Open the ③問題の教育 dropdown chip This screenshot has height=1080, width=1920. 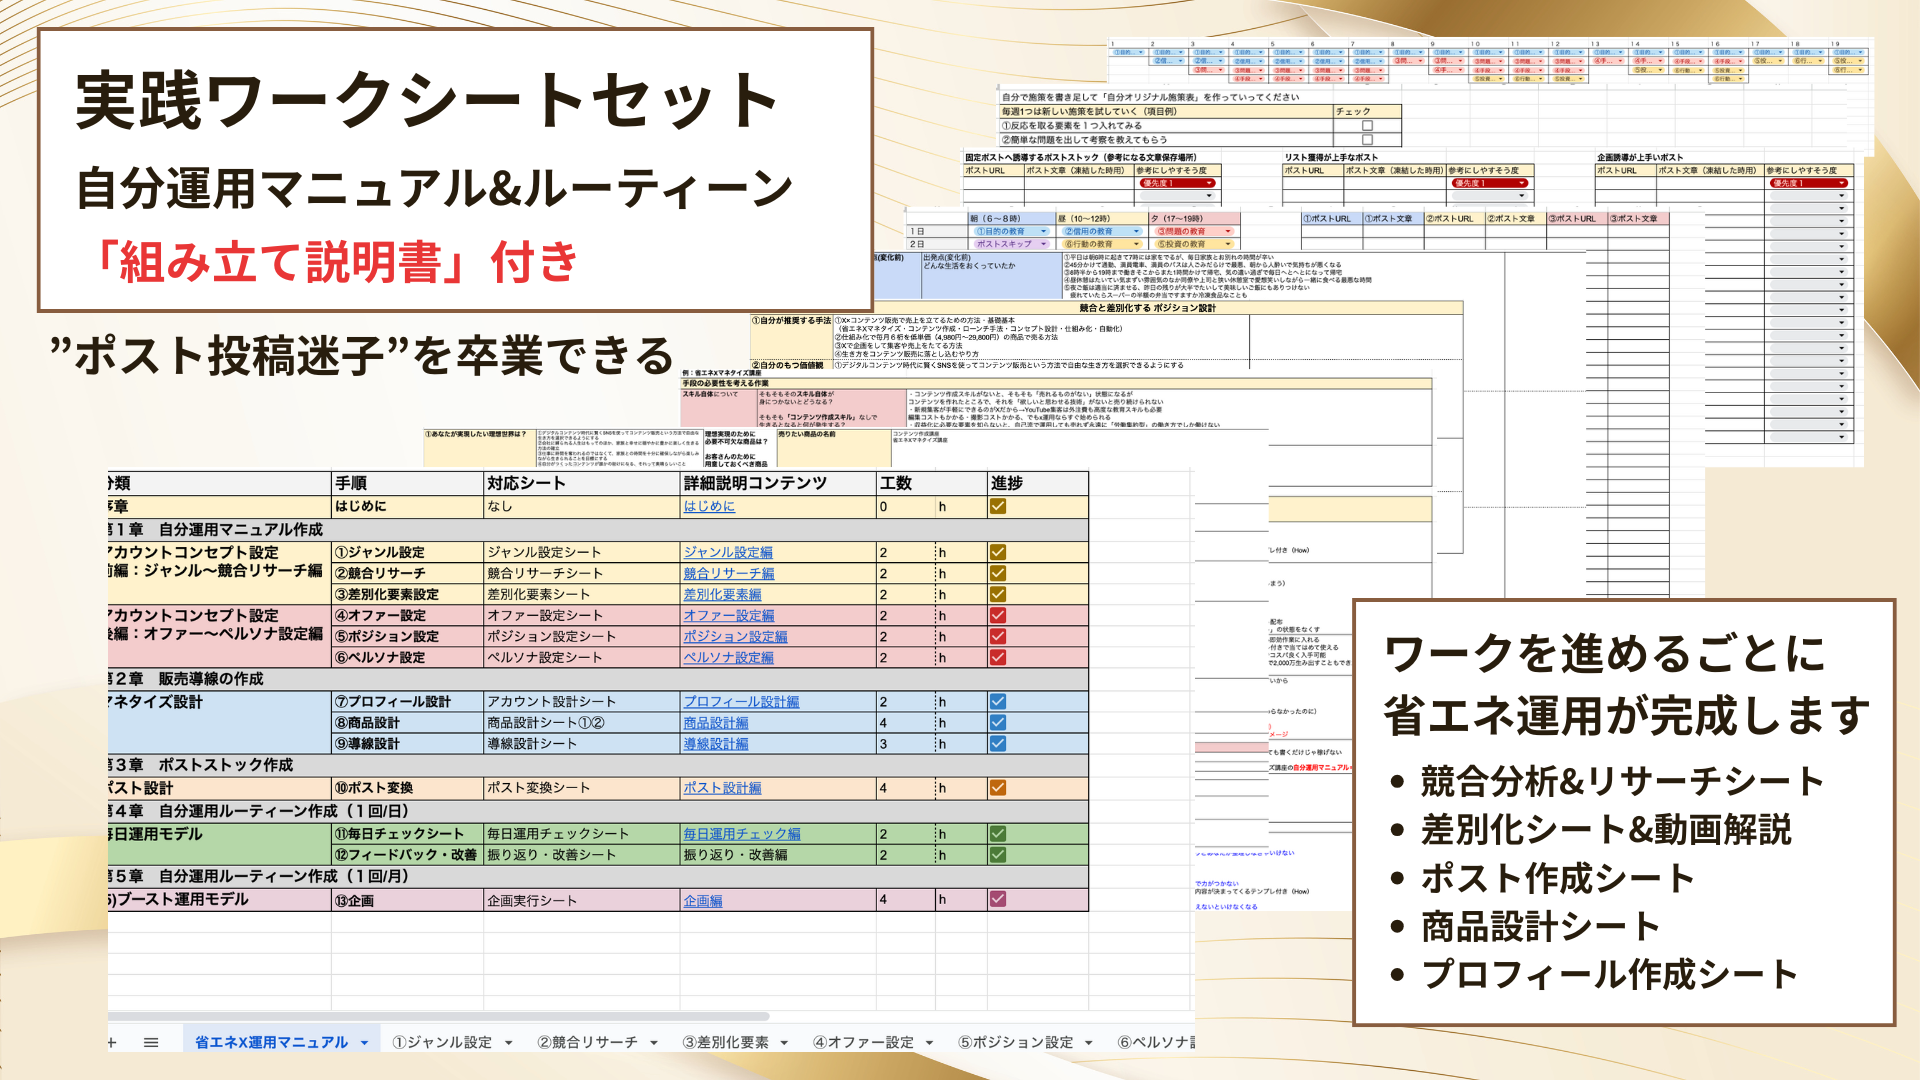[1194, 231]
